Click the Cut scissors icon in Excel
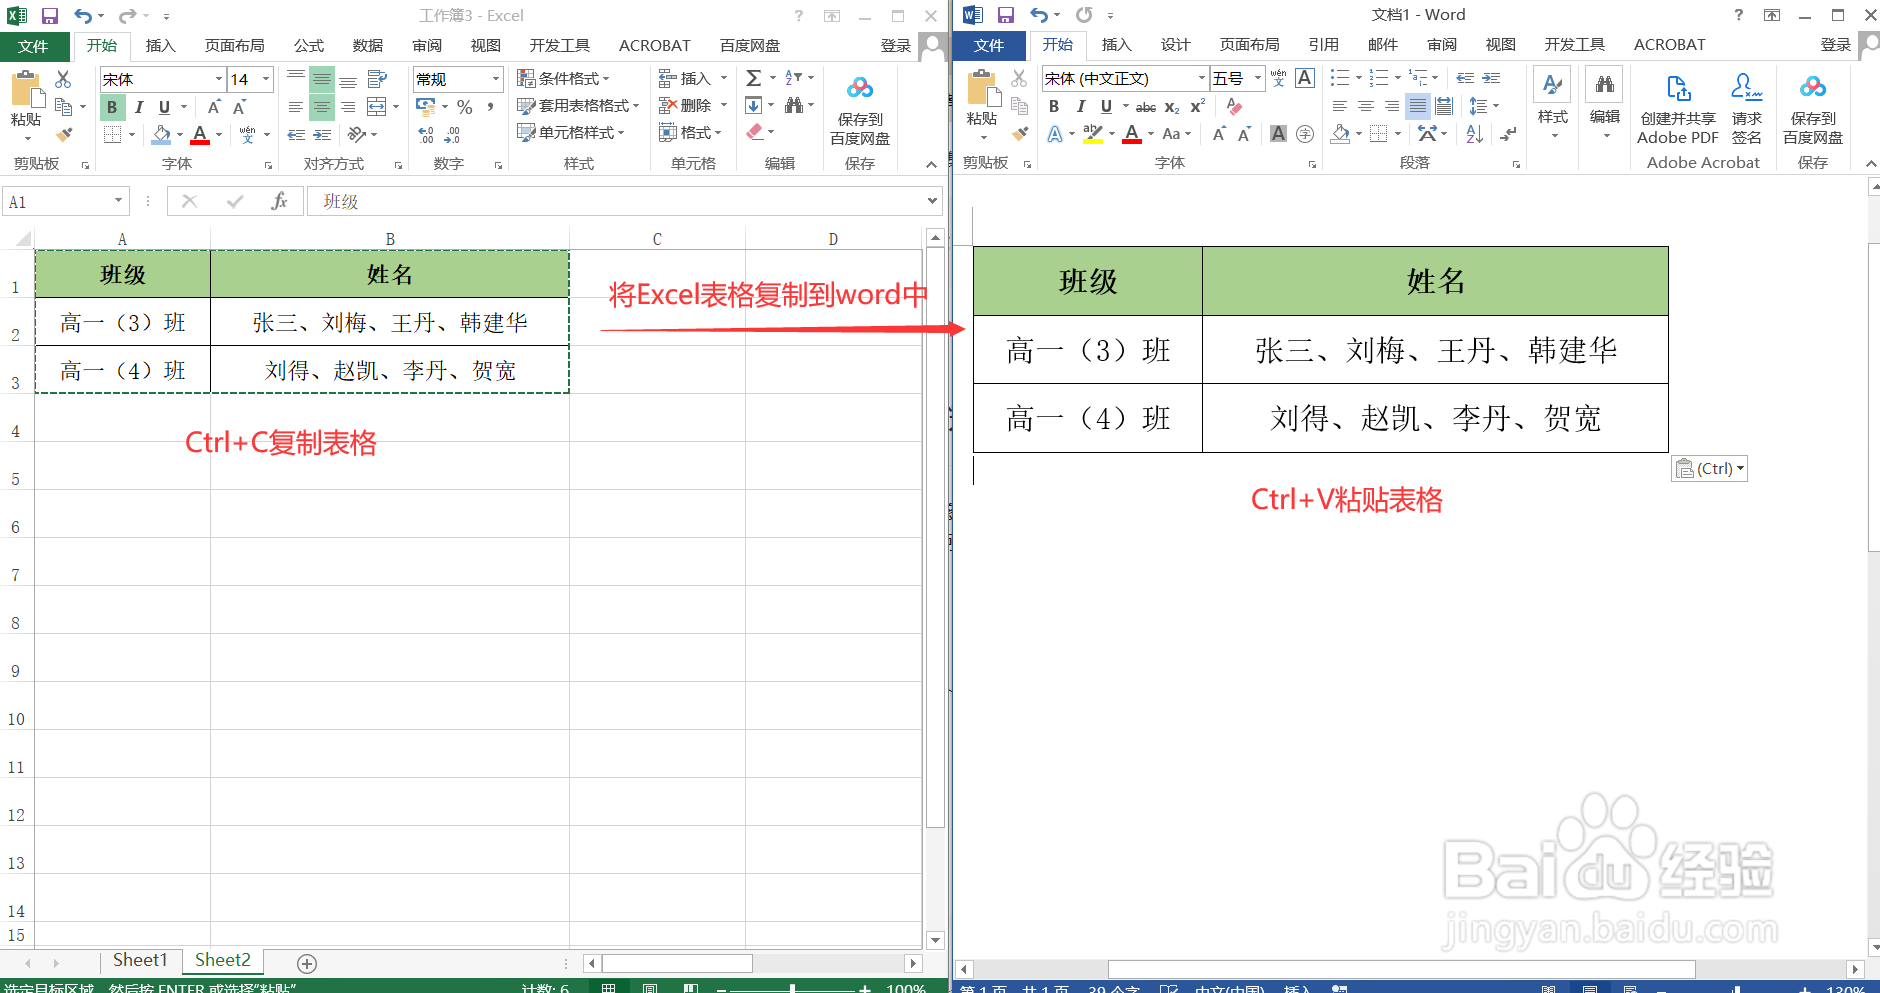The width and height of the screenshot is (1880, 993). (63, 78)
